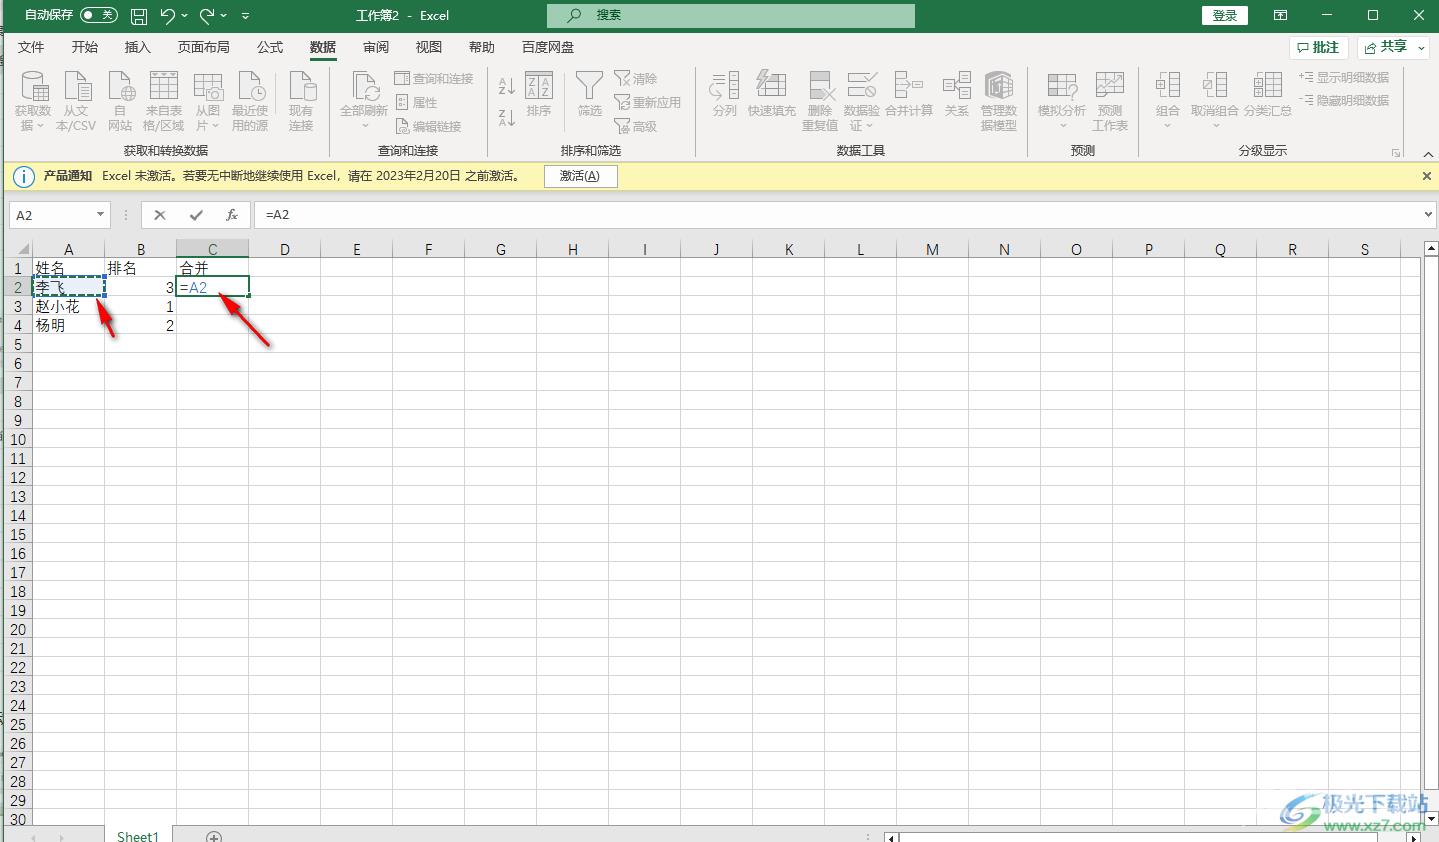Screen dimensions: 1439x842
Task: Open Consolidate (合并计算) tool
Action: tap(909, 95)
